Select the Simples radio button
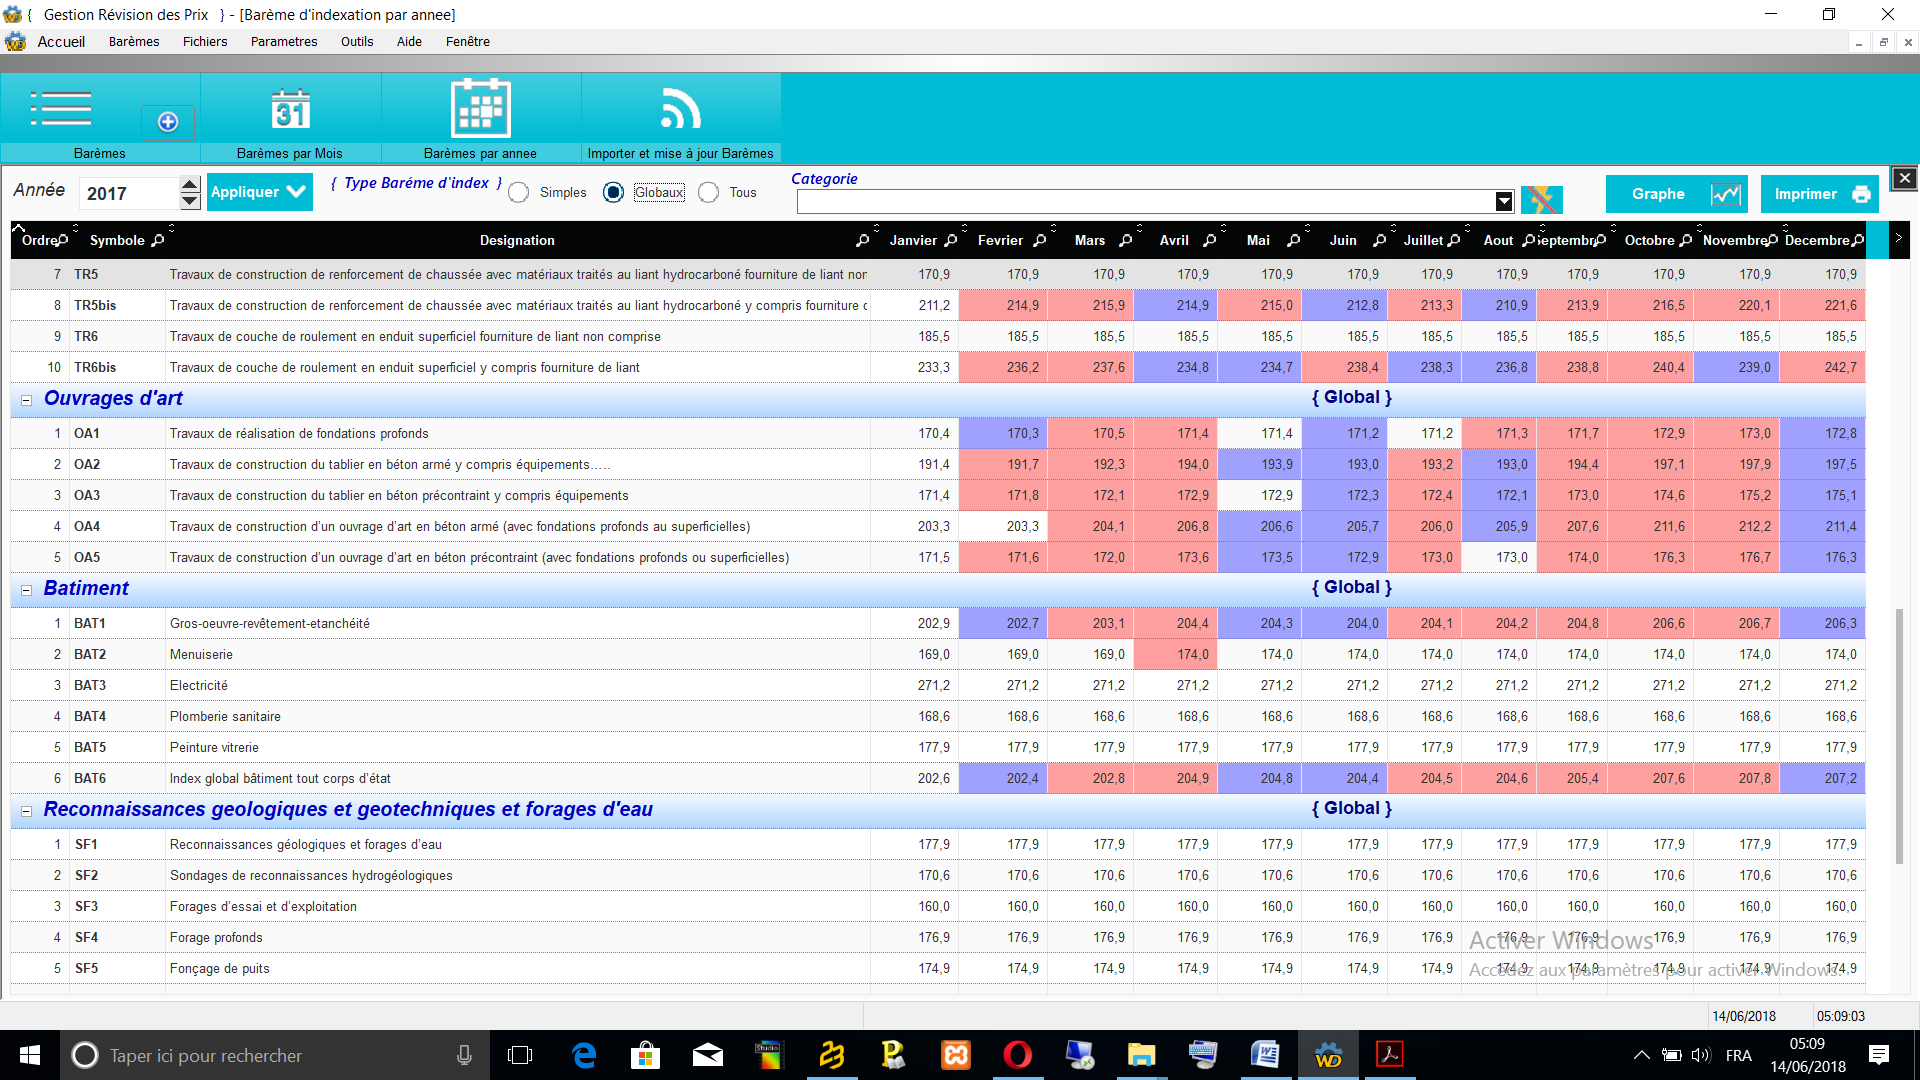The width and height of the screenshot is (1920, 1080). click(518, 193)
